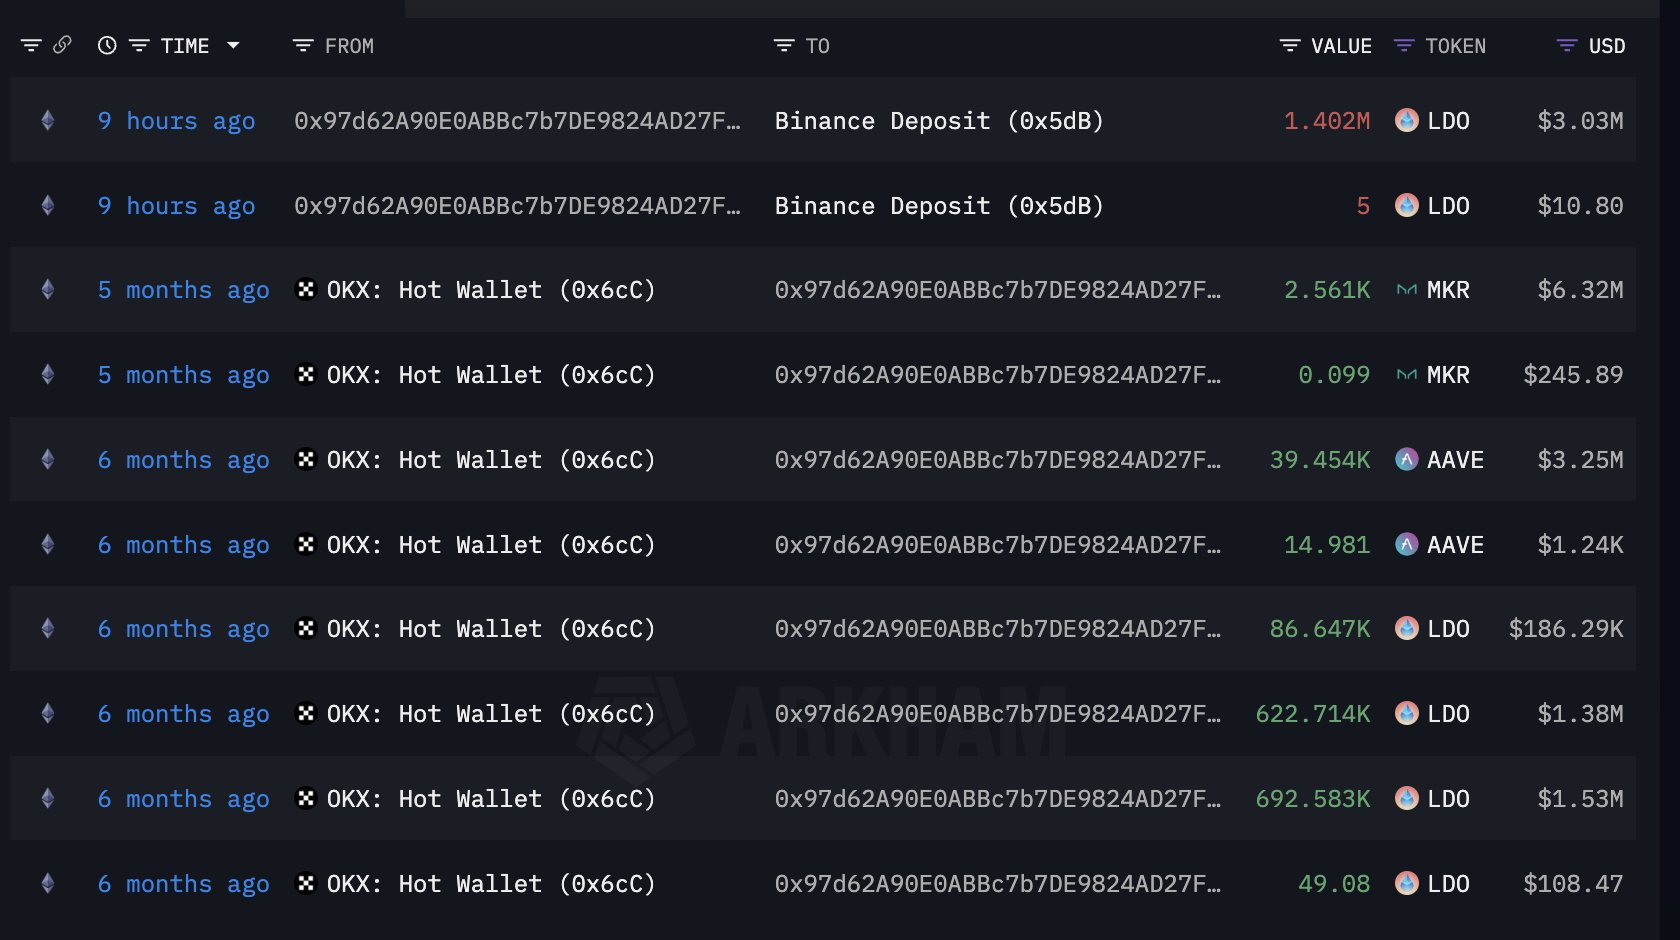Select the value 86.647K
The height and width of the screenshot is (940, 1680).
pos(1320,629)
